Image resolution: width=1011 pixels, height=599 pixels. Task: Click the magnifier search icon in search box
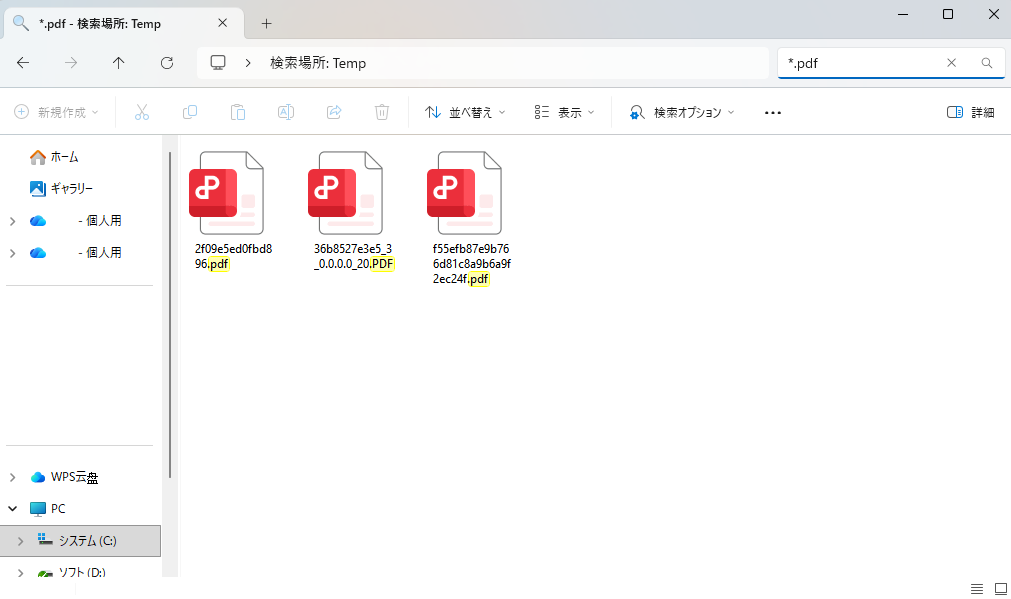coord(986,63)
